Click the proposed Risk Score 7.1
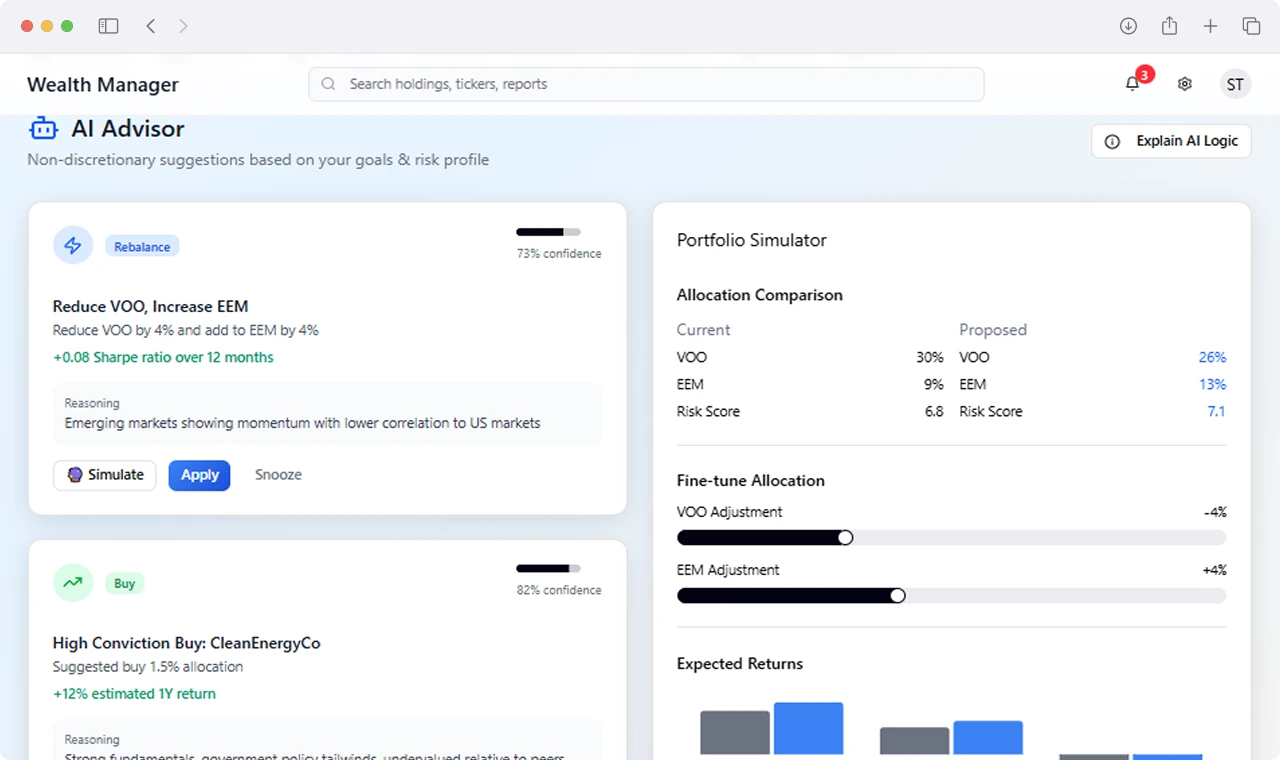 click(1216, 411)
